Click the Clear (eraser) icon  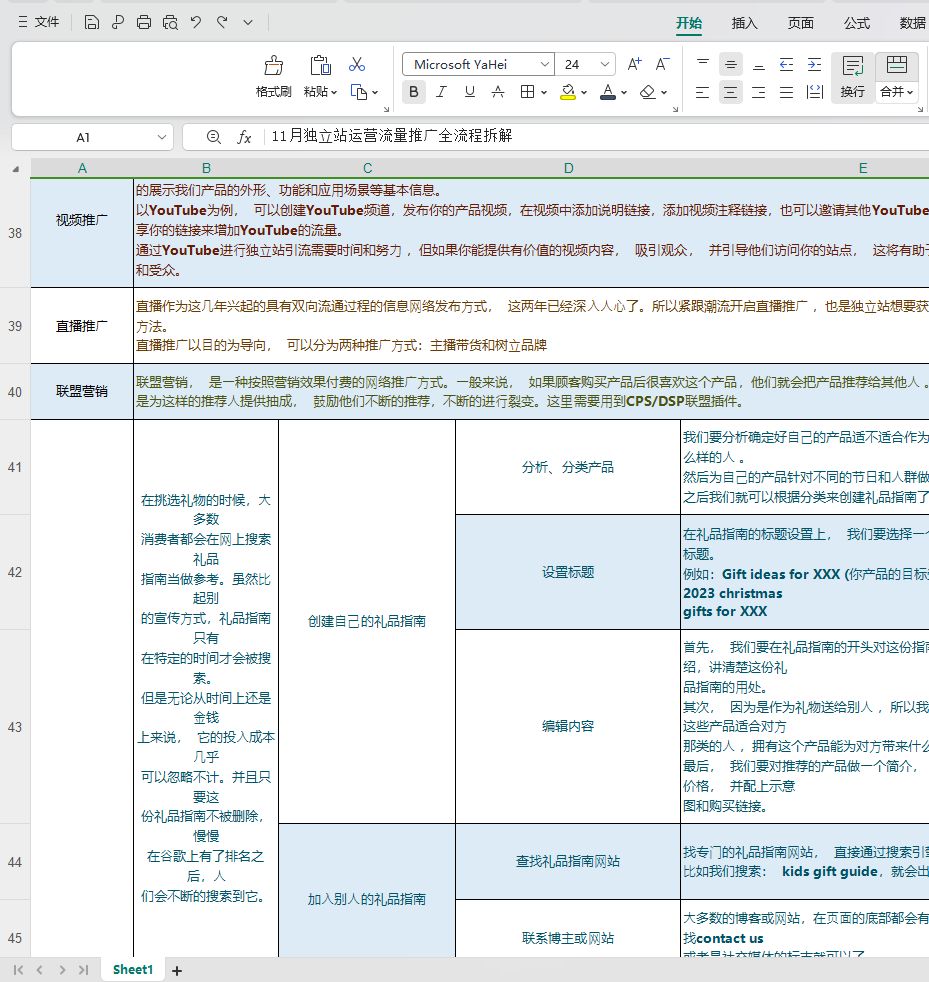[x=648, y=92]
